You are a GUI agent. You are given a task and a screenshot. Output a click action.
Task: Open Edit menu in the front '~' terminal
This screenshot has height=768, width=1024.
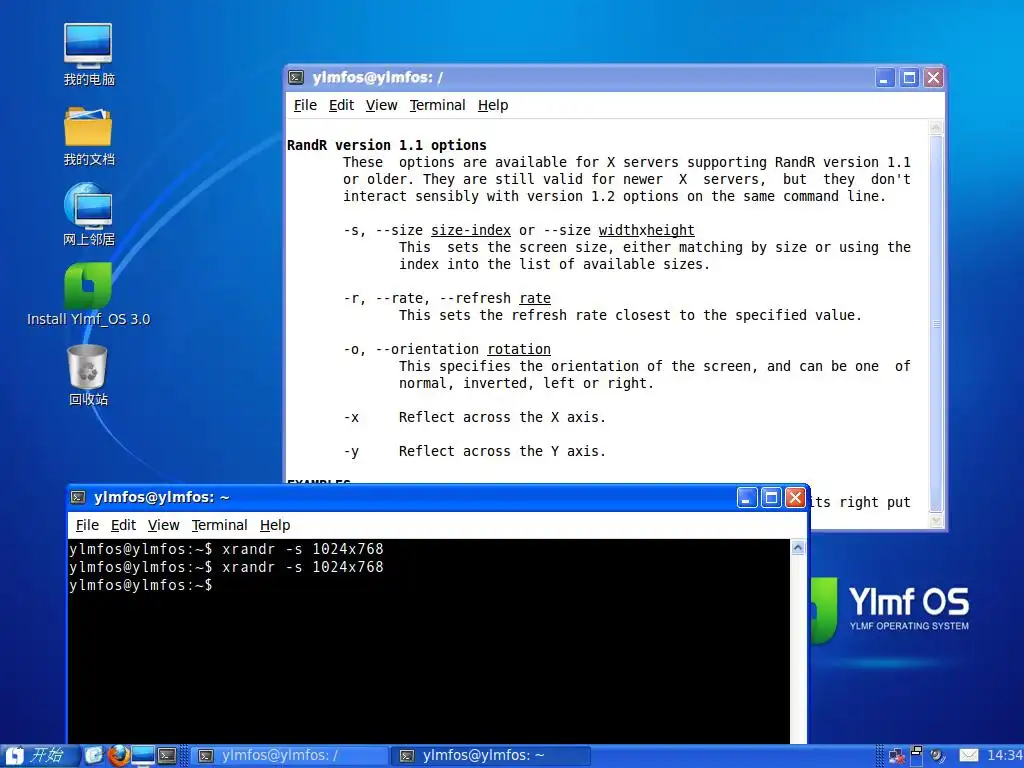tap(123, 525)
